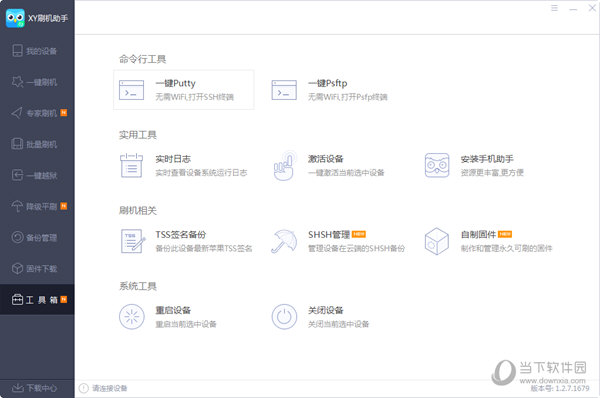Click 请连接设备 status text
Screen dimensions: 600x398
109,388
